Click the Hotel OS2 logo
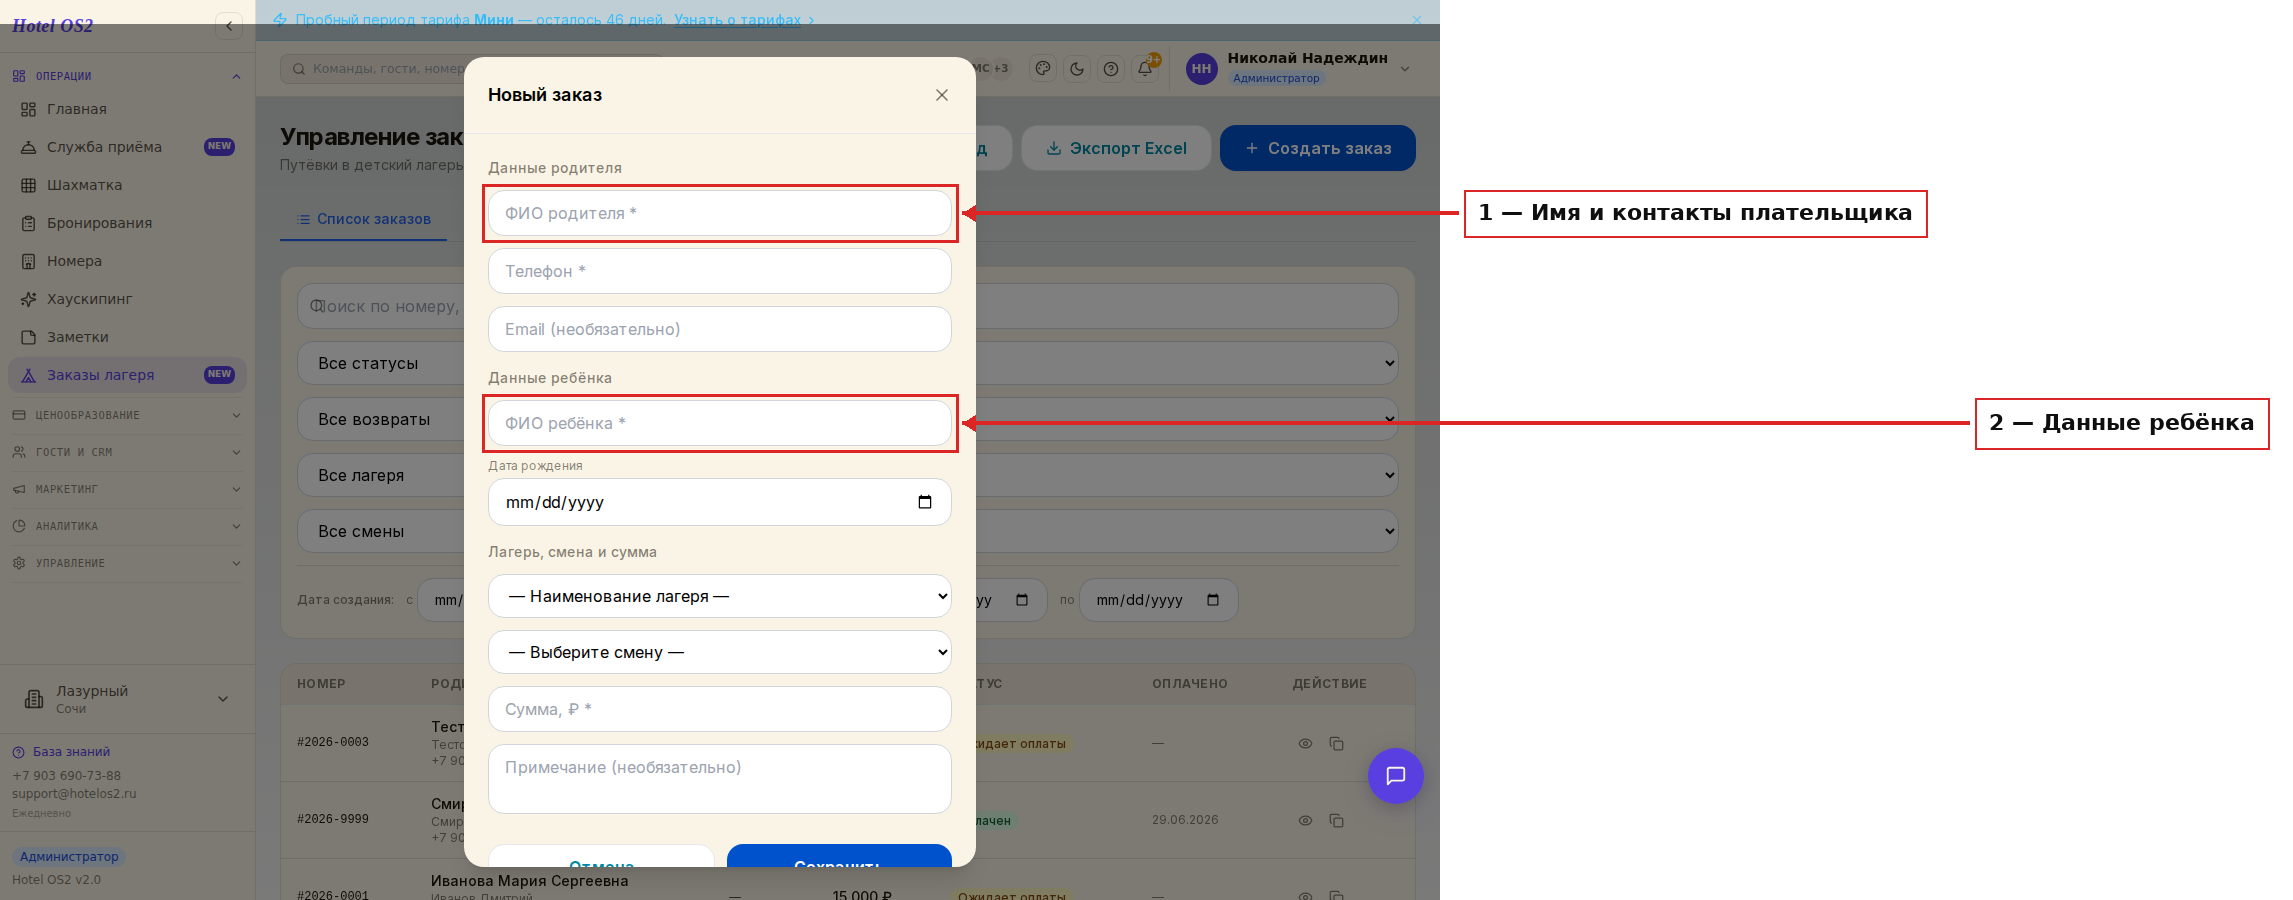 (x=52, y=26)
